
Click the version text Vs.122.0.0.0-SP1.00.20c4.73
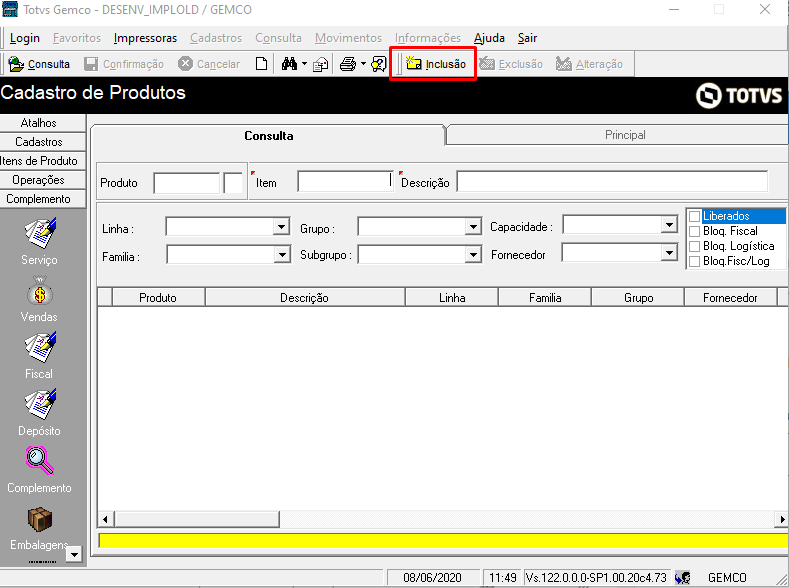coord(597,578)
